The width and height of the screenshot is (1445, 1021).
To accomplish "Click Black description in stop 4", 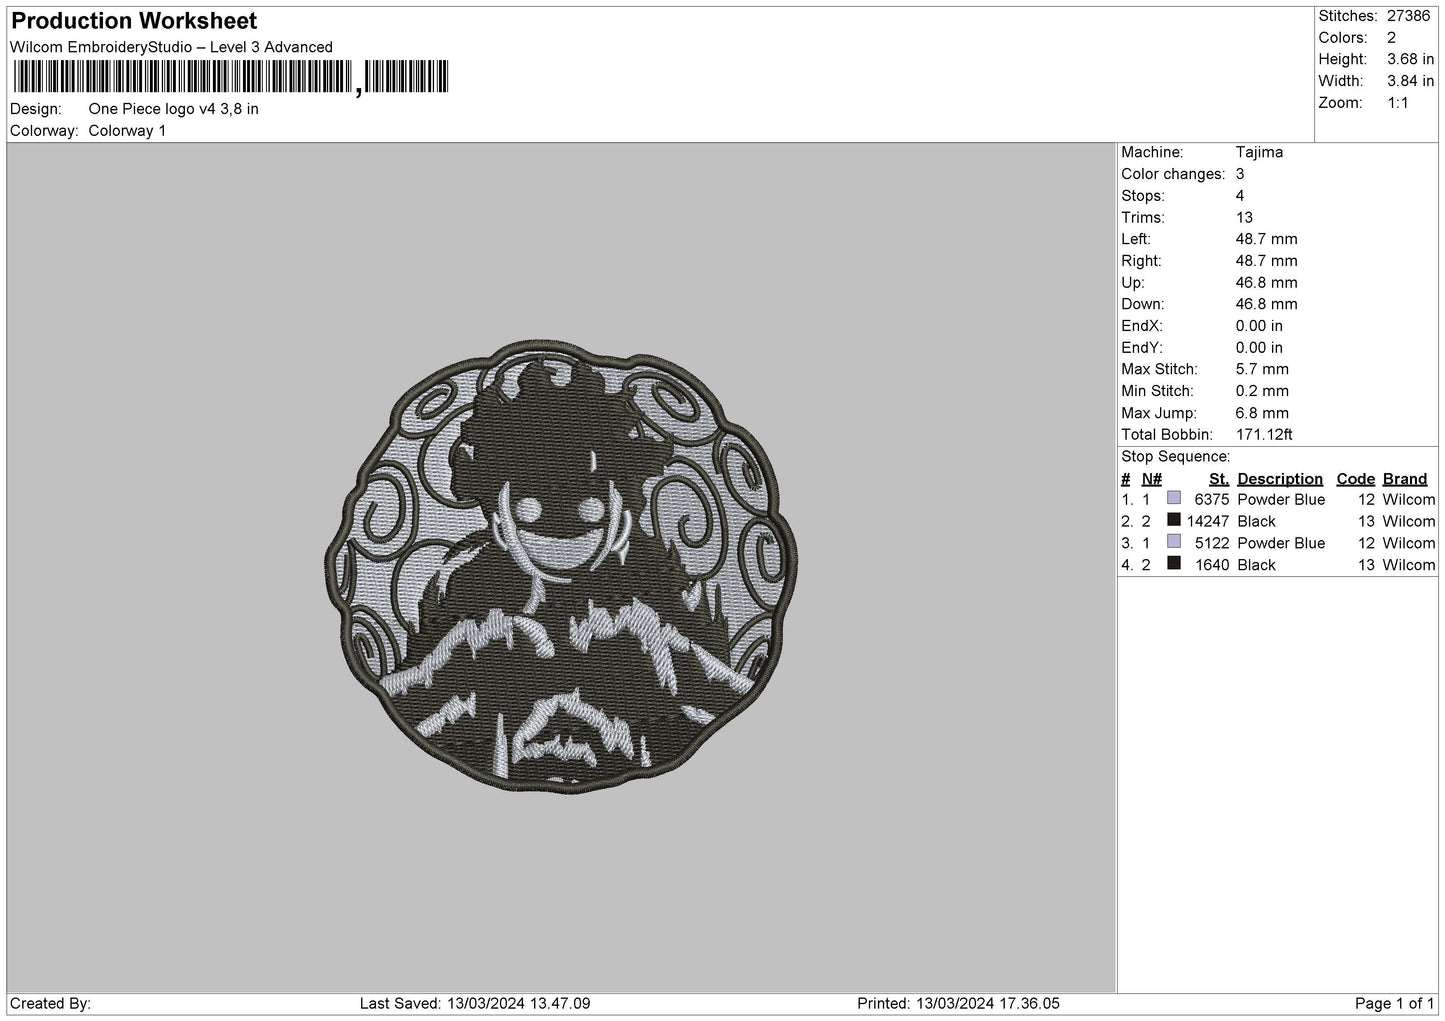I will [x=1256, y=565].
